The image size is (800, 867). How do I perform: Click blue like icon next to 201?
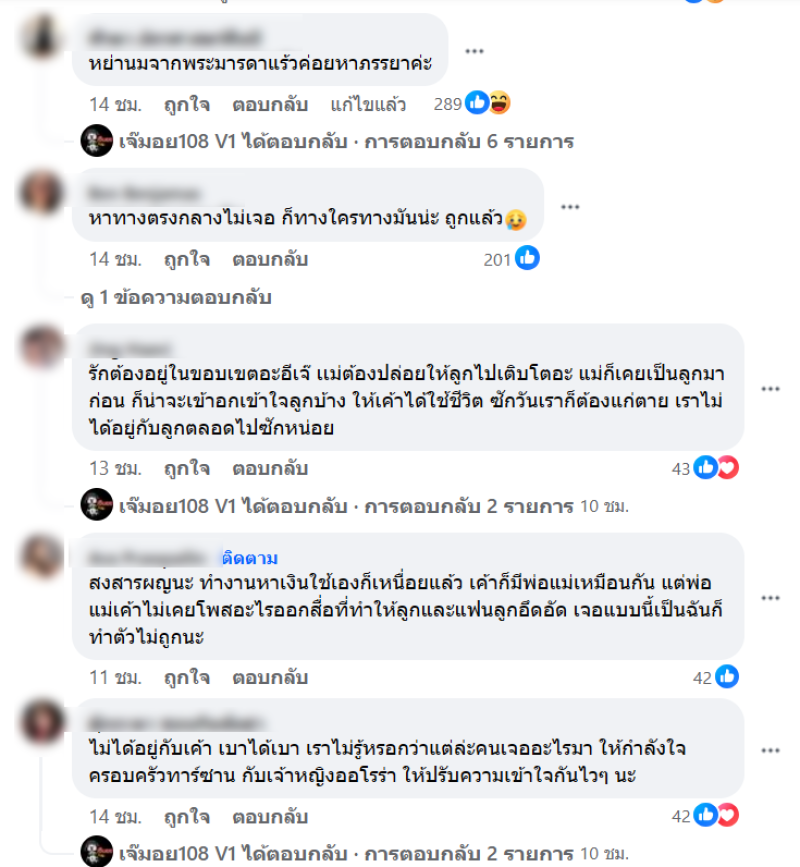527,258
